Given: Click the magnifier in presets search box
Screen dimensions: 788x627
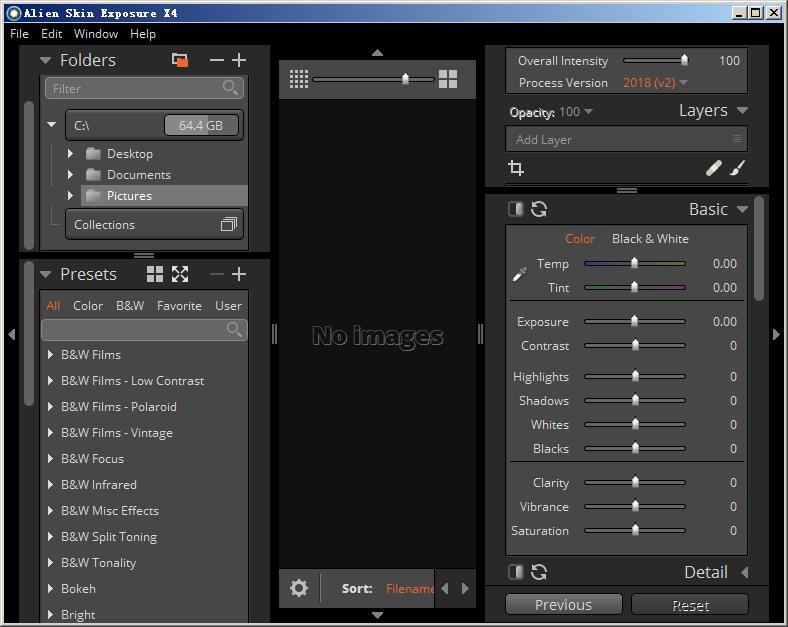Looking at the screenshot, I should pos(234,330).
